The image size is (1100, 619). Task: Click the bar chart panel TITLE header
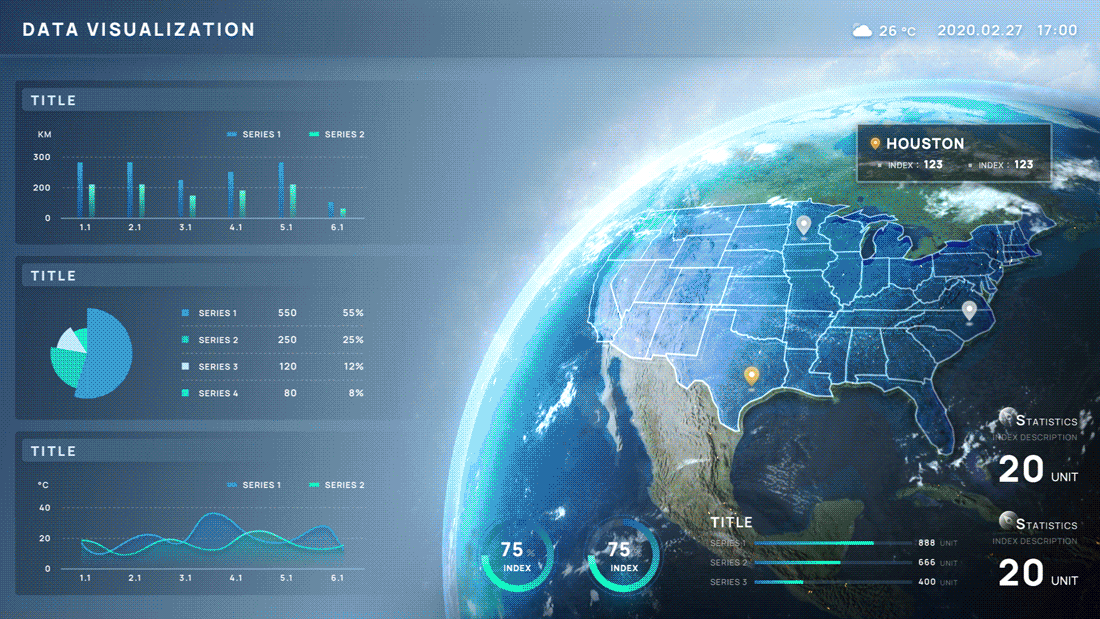(53, 100)
